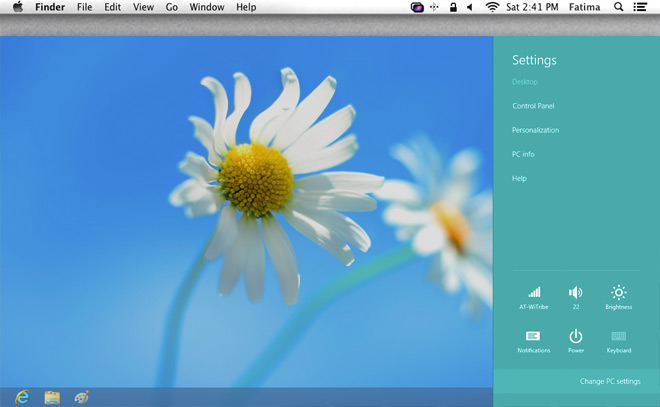Open the File menu in menu bar
Image resolution: width=660 pixels, height=407 pixels.
click(85, 7)
